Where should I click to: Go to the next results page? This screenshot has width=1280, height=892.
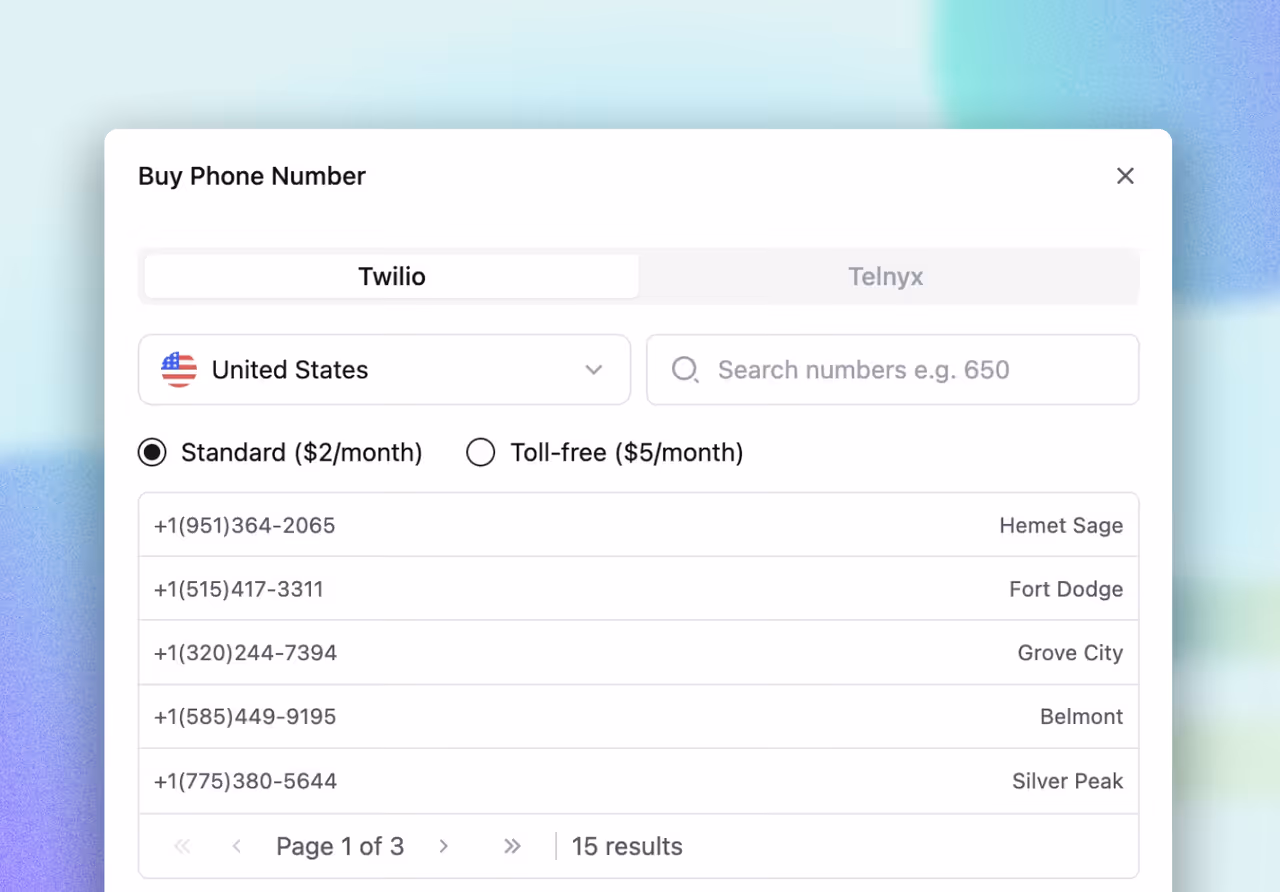point(443,846)
